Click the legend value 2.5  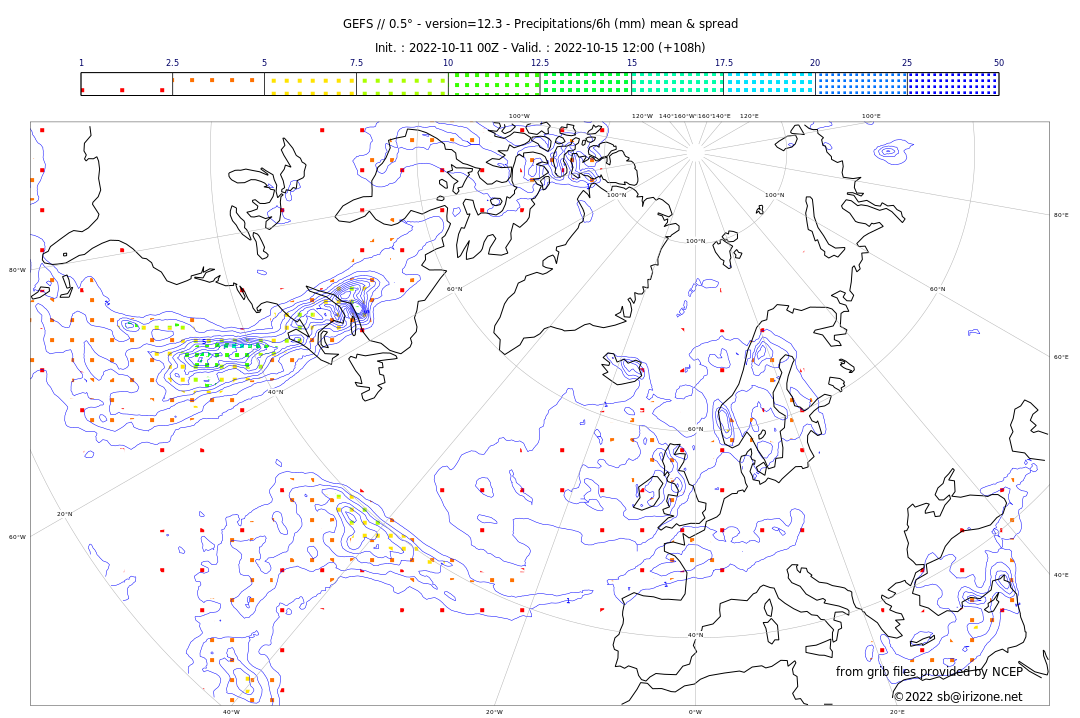pos(172,63)
